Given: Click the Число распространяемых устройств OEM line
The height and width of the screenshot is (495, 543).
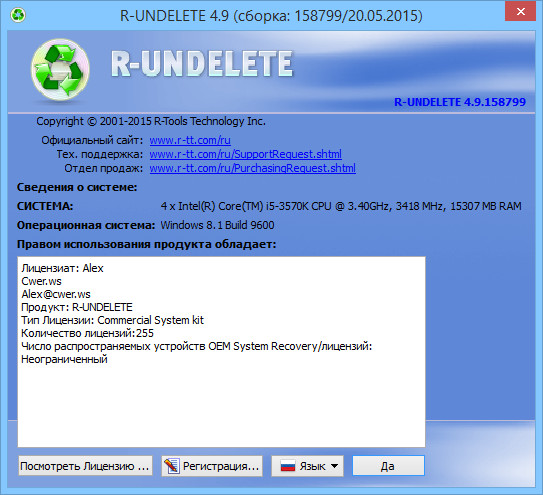Looking at the screenshot, I should (x=197, y=346).
